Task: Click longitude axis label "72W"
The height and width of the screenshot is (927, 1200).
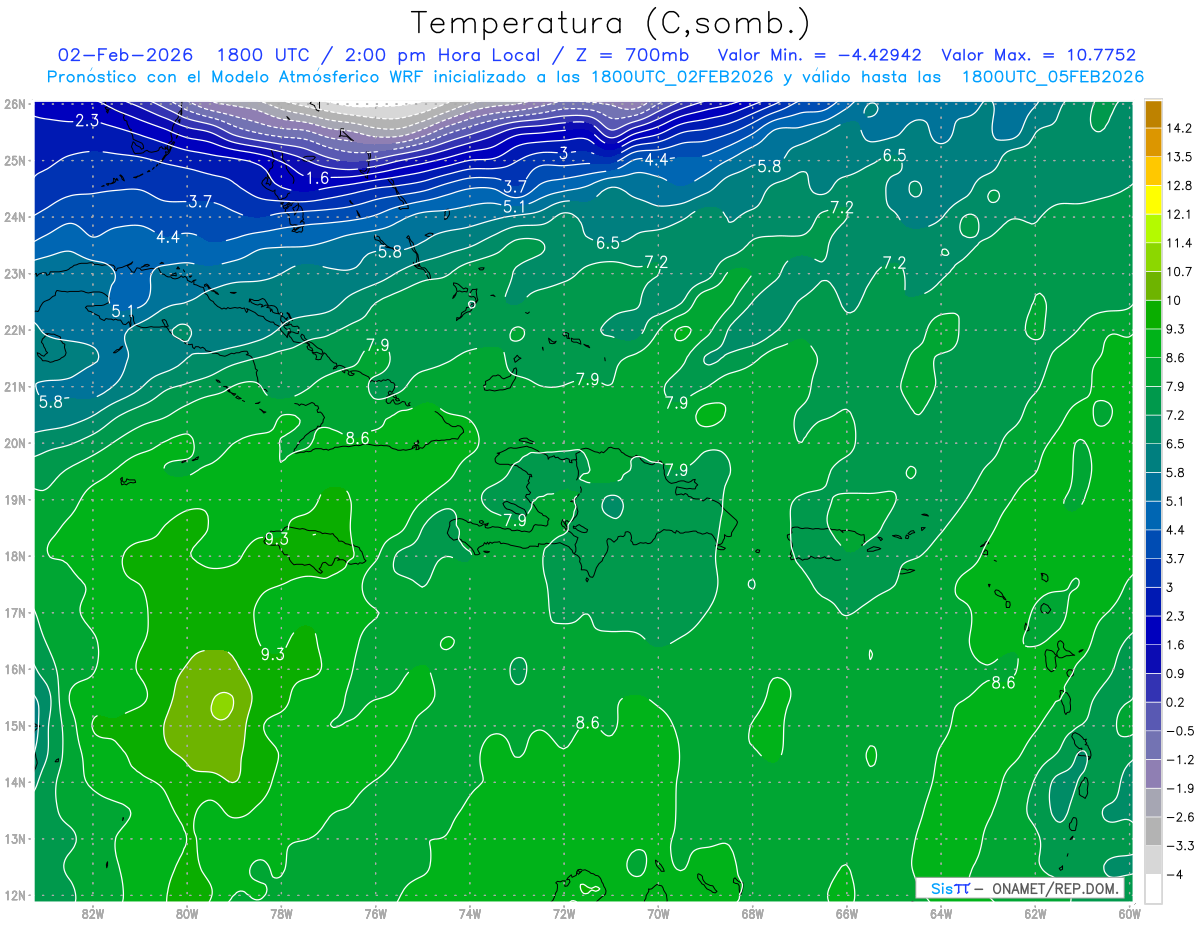Action: pos(564,913)
